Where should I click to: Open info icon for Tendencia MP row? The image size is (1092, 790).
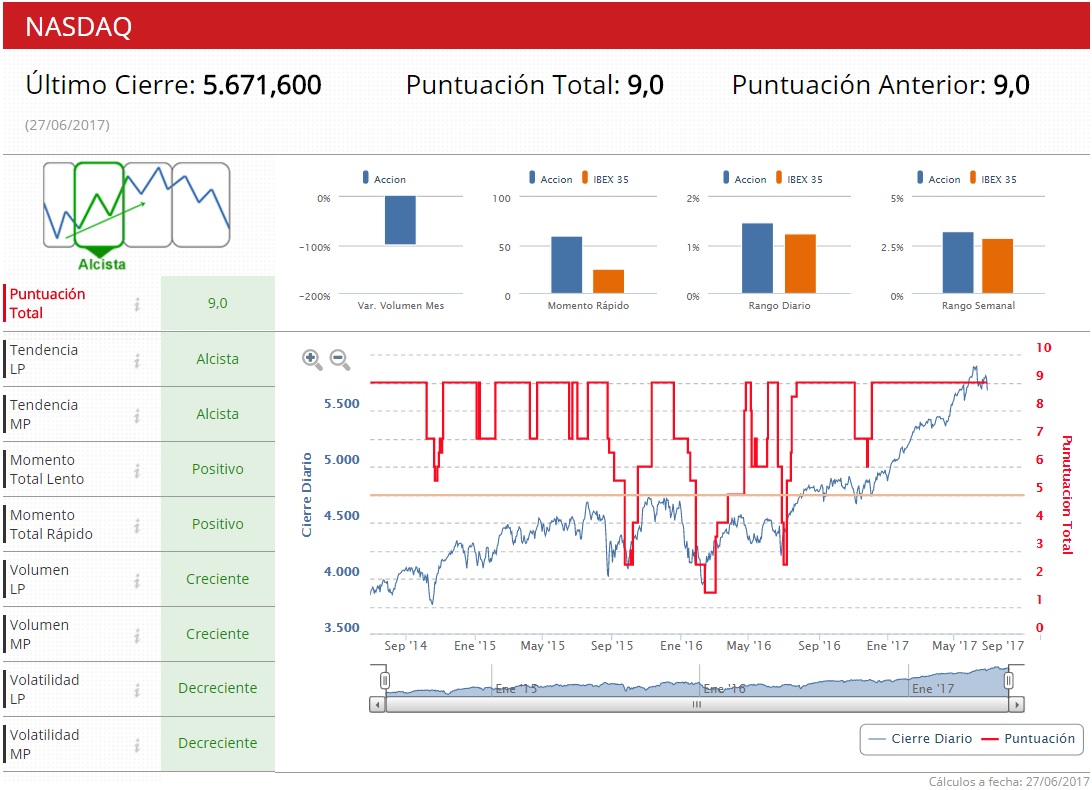point(137,415)
